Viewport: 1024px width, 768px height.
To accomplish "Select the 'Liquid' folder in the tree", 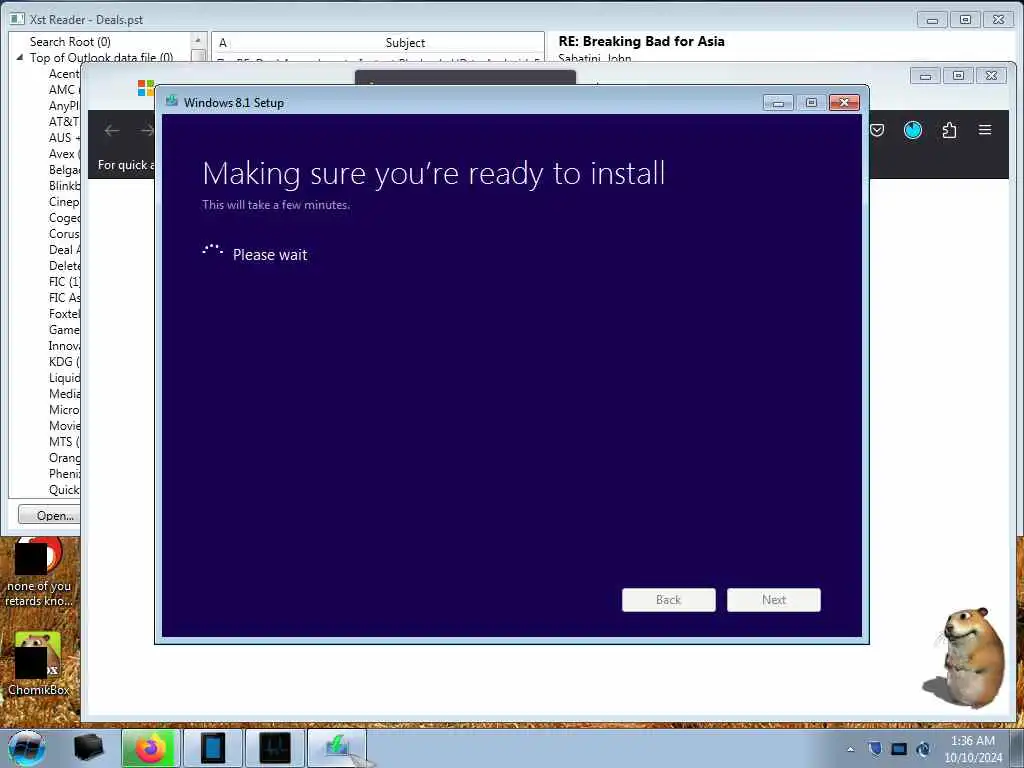I will [64, 377].
